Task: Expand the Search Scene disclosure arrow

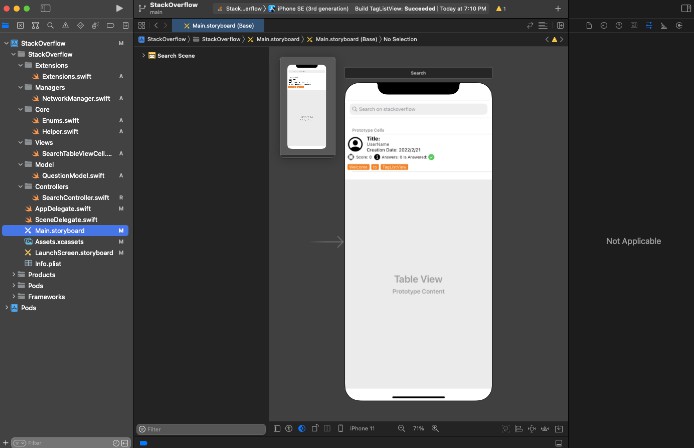Action: (x=144, y=56)
